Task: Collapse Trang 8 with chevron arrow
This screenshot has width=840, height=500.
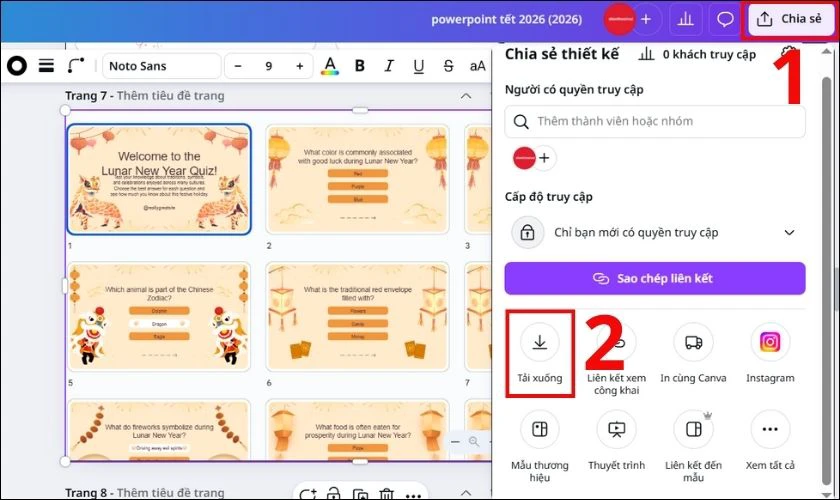Action: coord(466,492)
